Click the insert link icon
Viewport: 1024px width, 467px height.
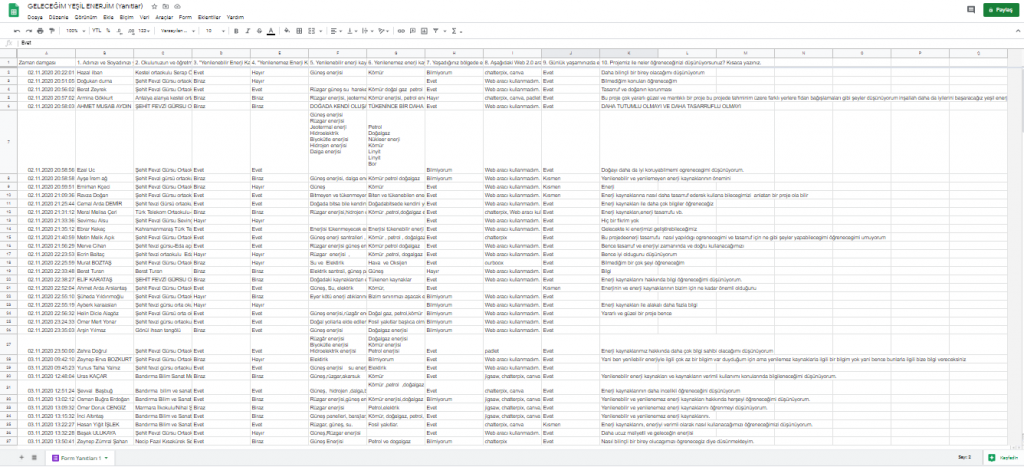coord(400,30)
